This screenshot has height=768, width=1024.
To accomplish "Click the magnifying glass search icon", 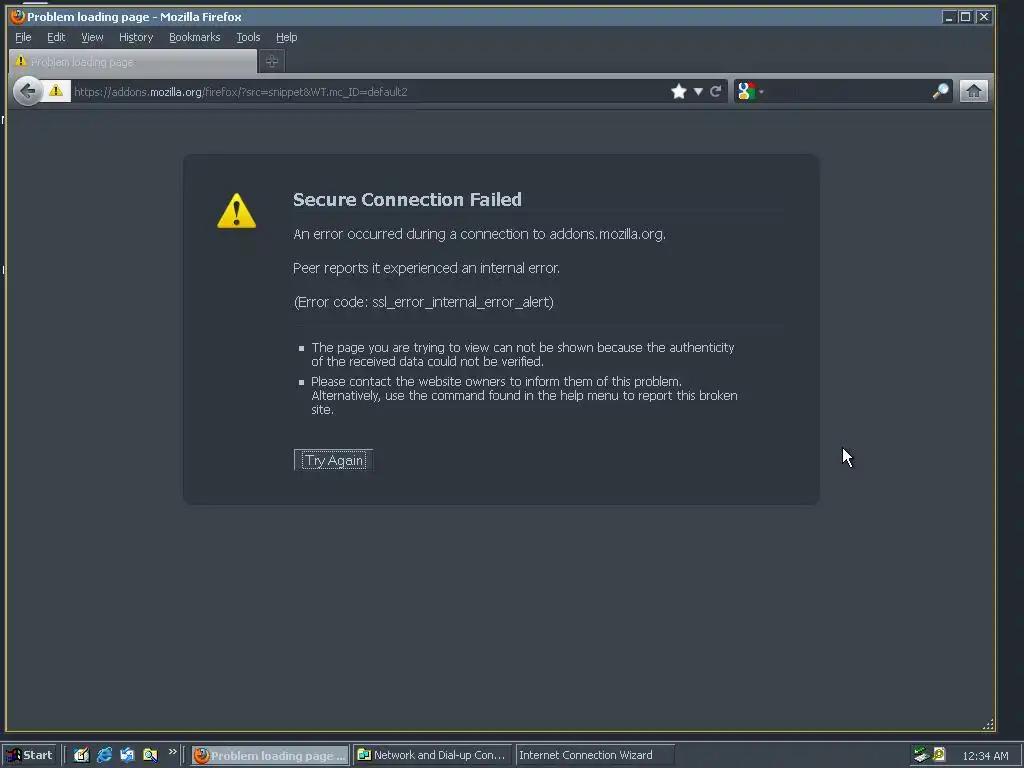I will click(940, 91).
